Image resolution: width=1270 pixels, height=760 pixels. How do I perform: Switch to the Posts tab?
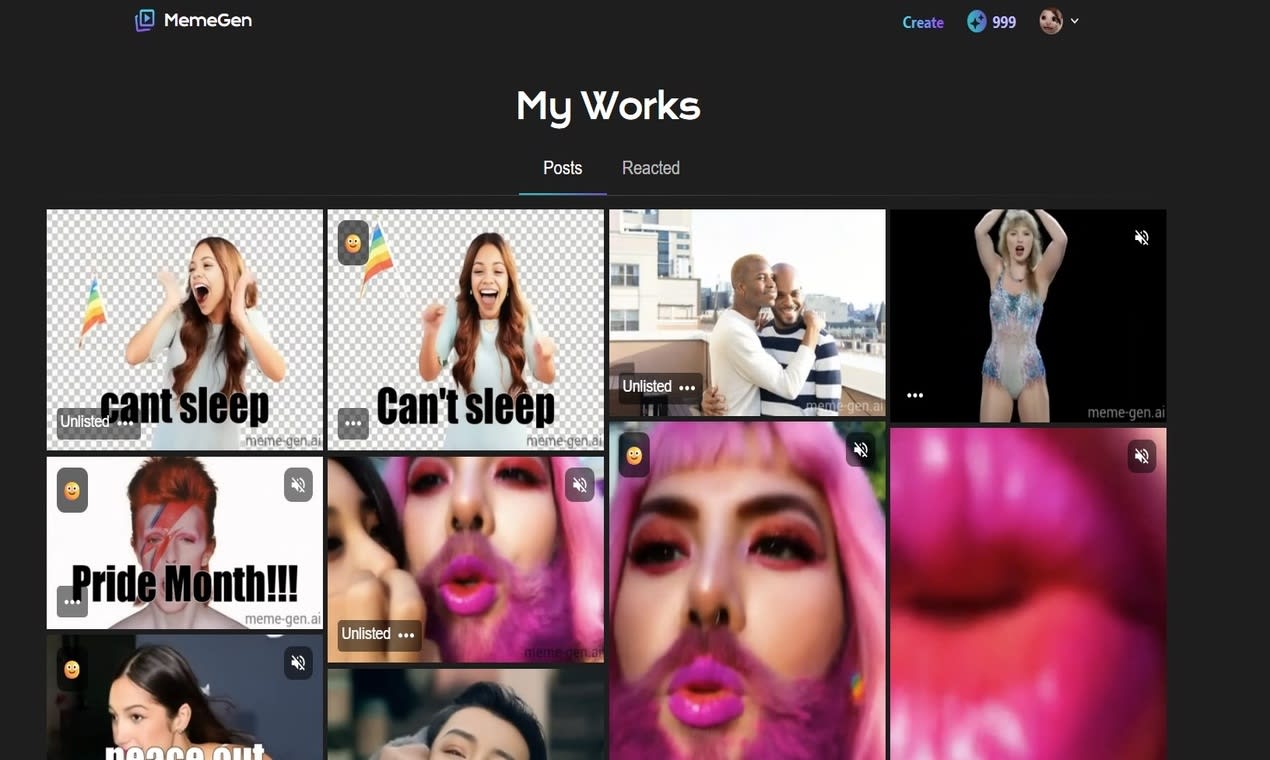point(563,168)
